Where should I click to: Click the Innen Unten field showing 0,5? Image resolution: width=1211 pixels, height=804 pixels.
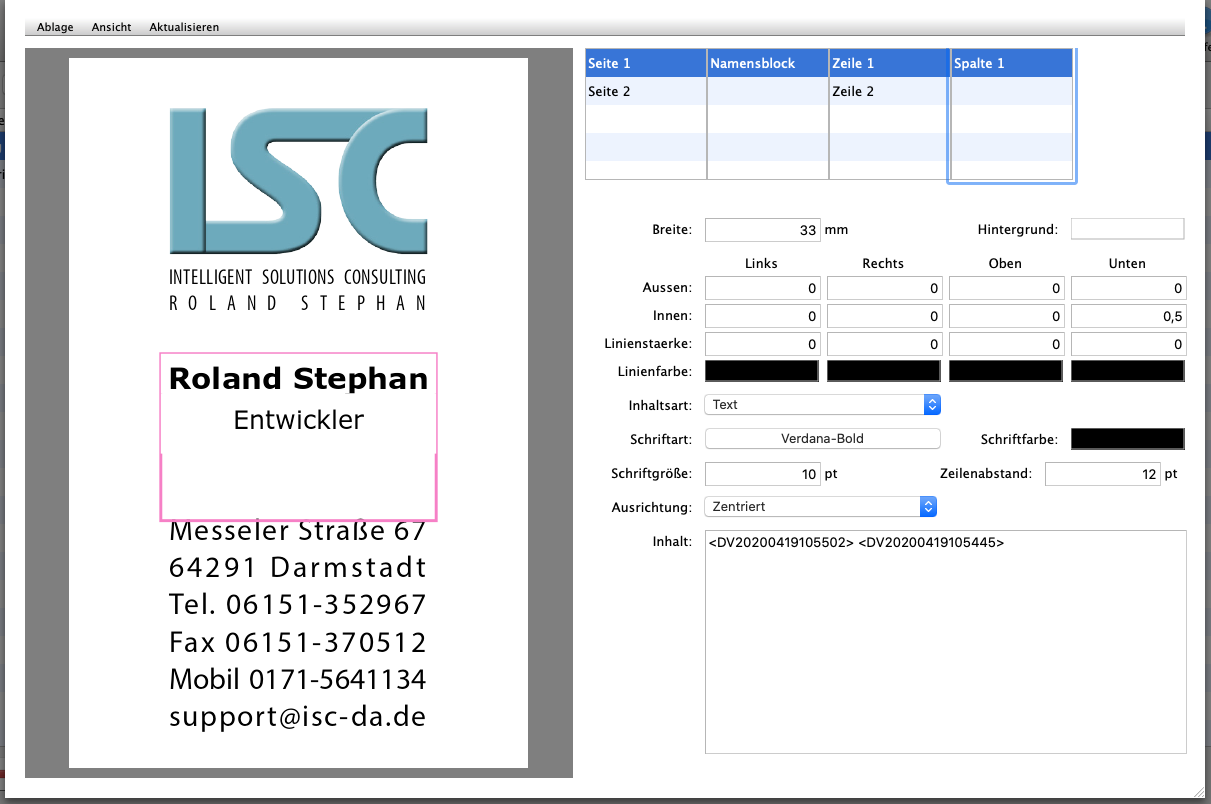(x=1127, y=317)
